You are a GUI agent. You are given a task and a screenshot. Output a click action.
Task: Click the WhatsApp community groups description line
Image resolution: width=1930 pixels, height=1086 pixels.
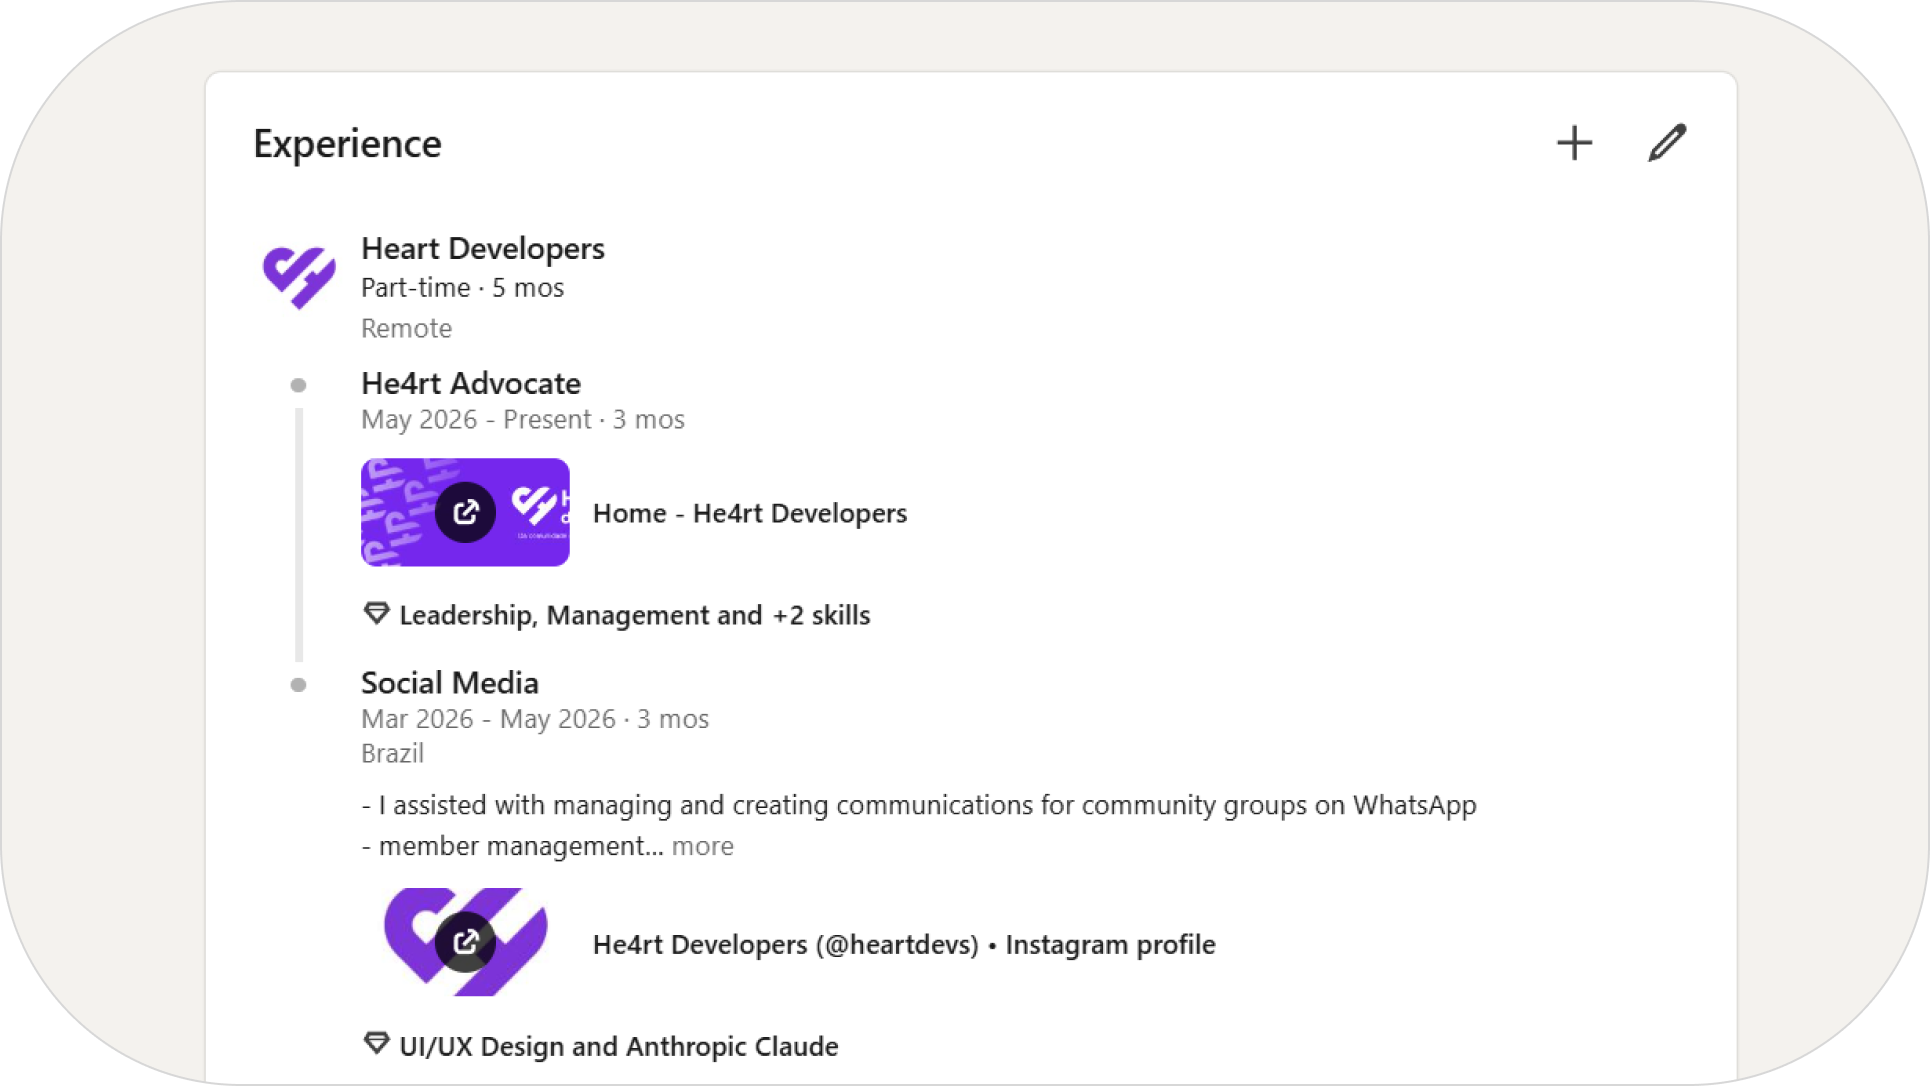pos(919,805)
